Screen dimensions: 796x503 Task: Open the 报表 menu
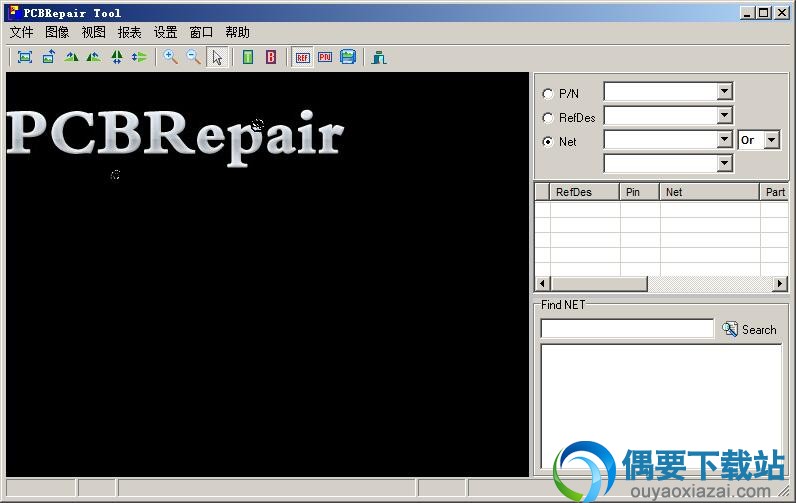tap(129, 32)
